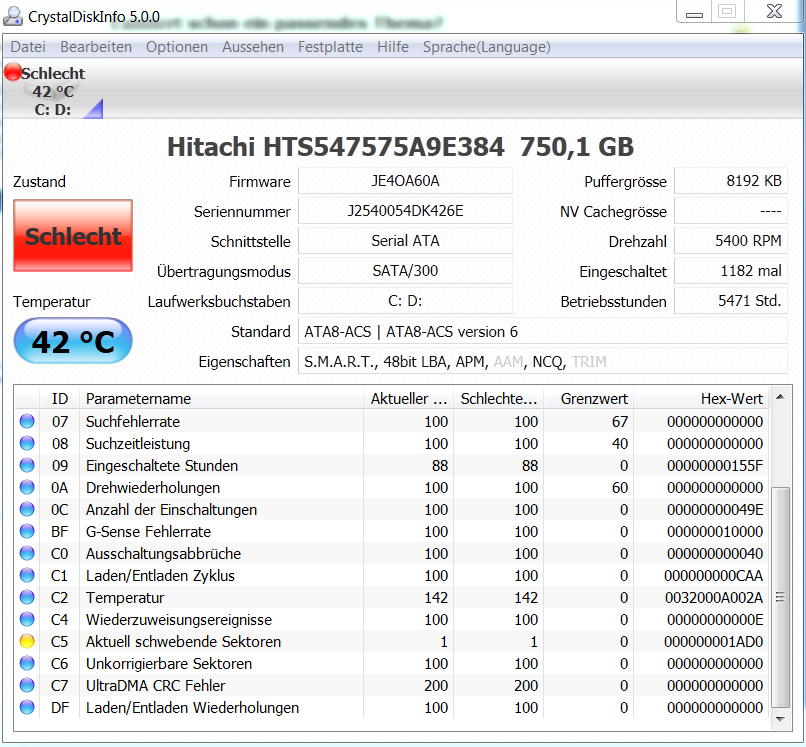This screenshot has width=806, height=747.
Task: Click status orb for Suchfehlerrate row
Action: pyautogui.click(x=27, y=421)
